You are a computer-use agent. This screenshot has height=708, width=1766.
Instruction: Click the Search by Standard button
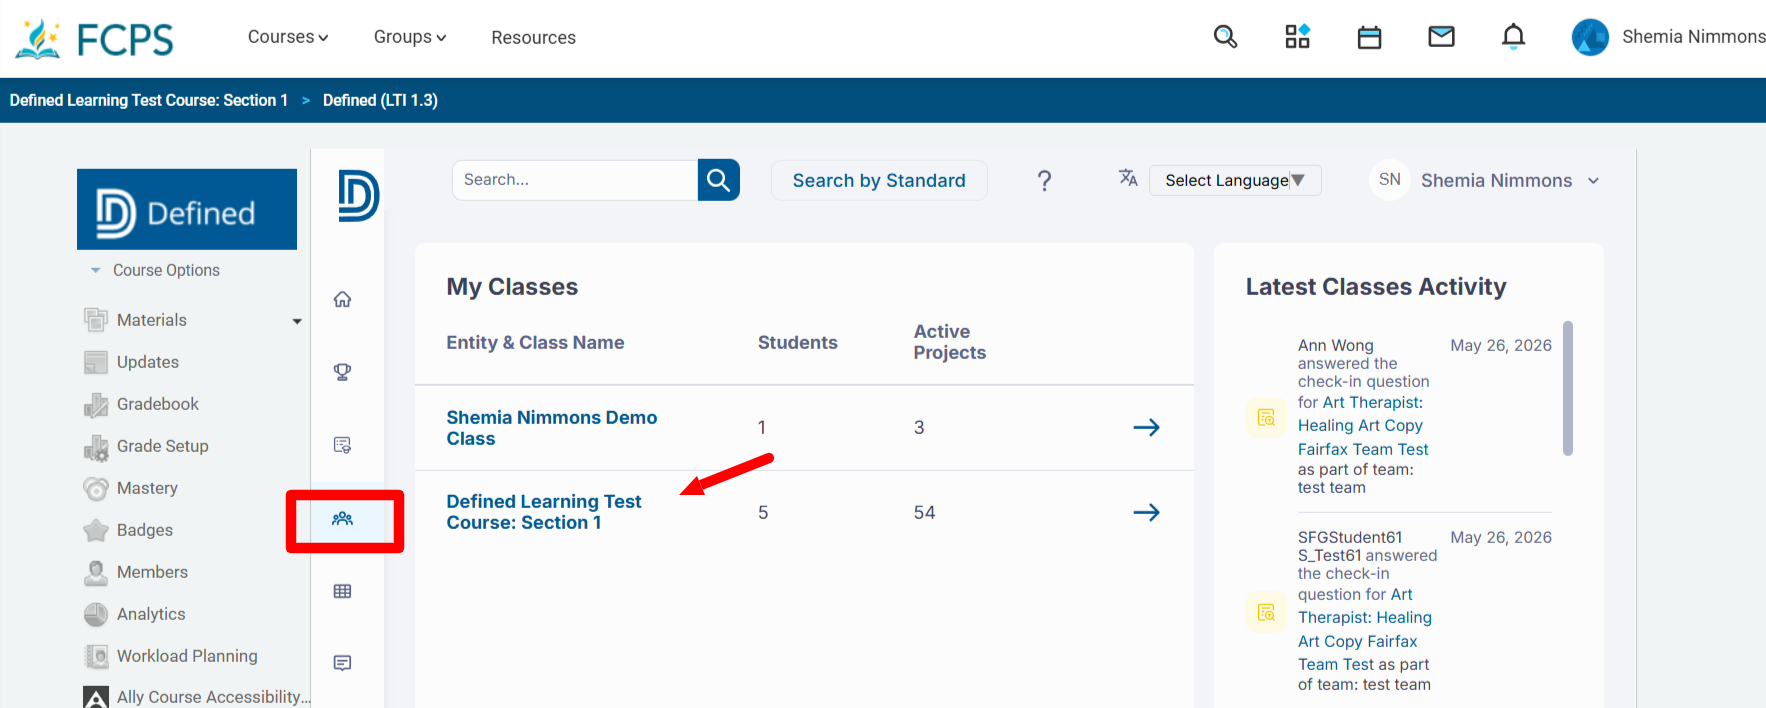click(879, 180)
